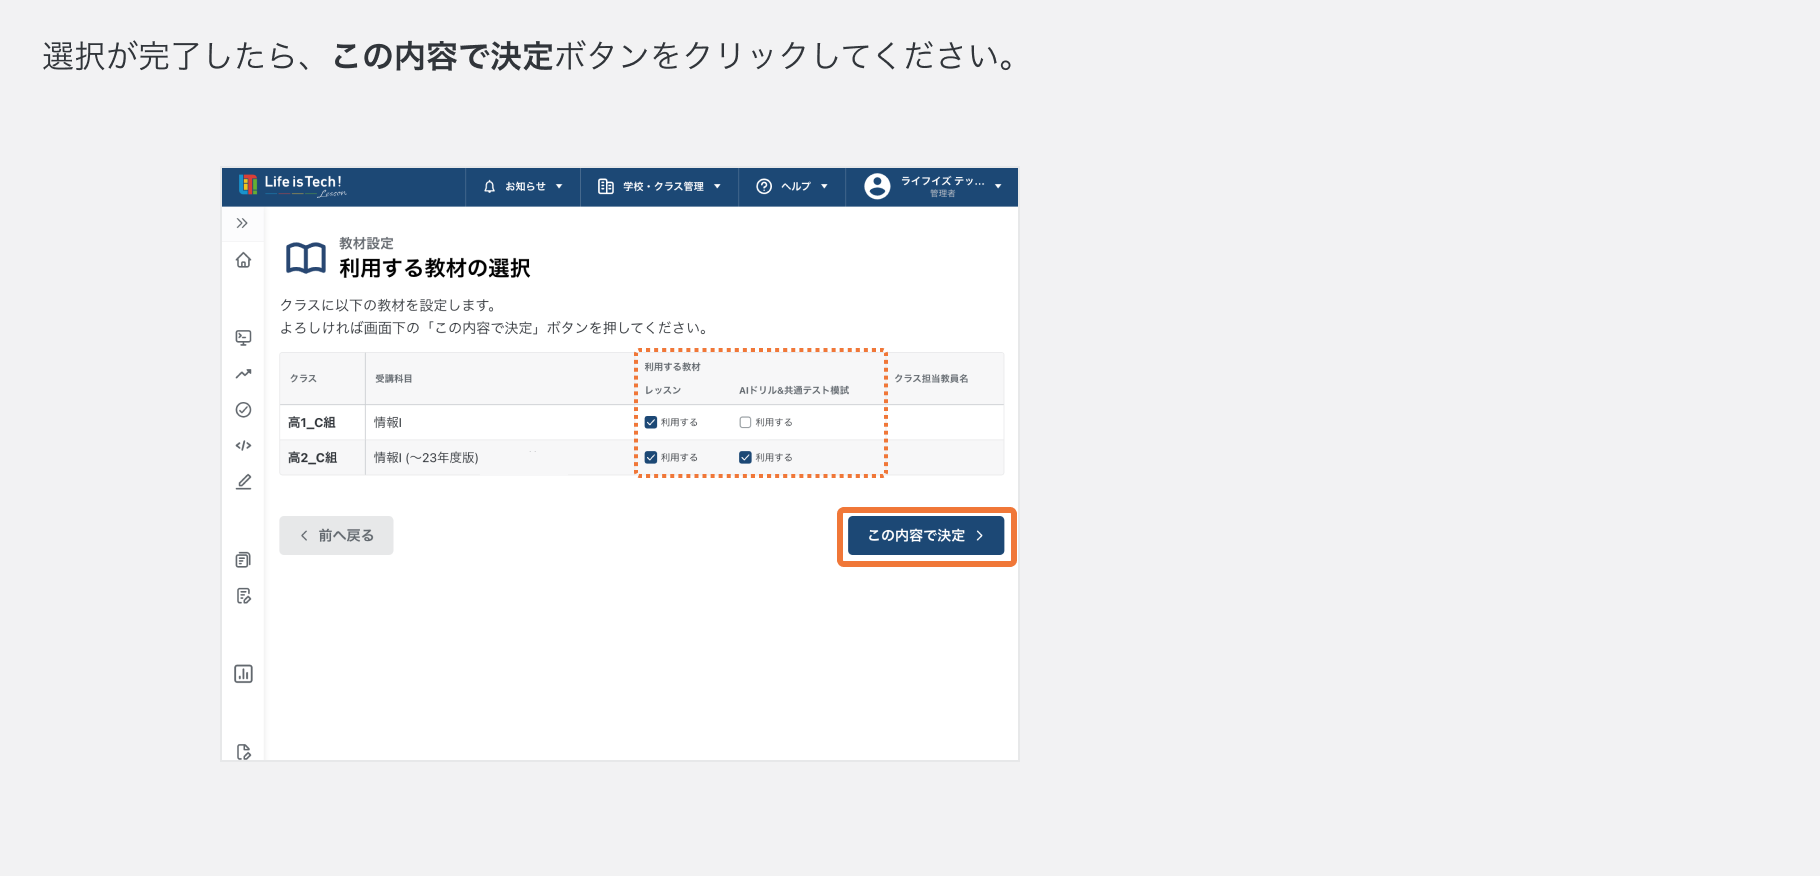1820x876 pixels.
Task: Open the sidebar trending-up progress icon
Action: click(x=243, y=374)
